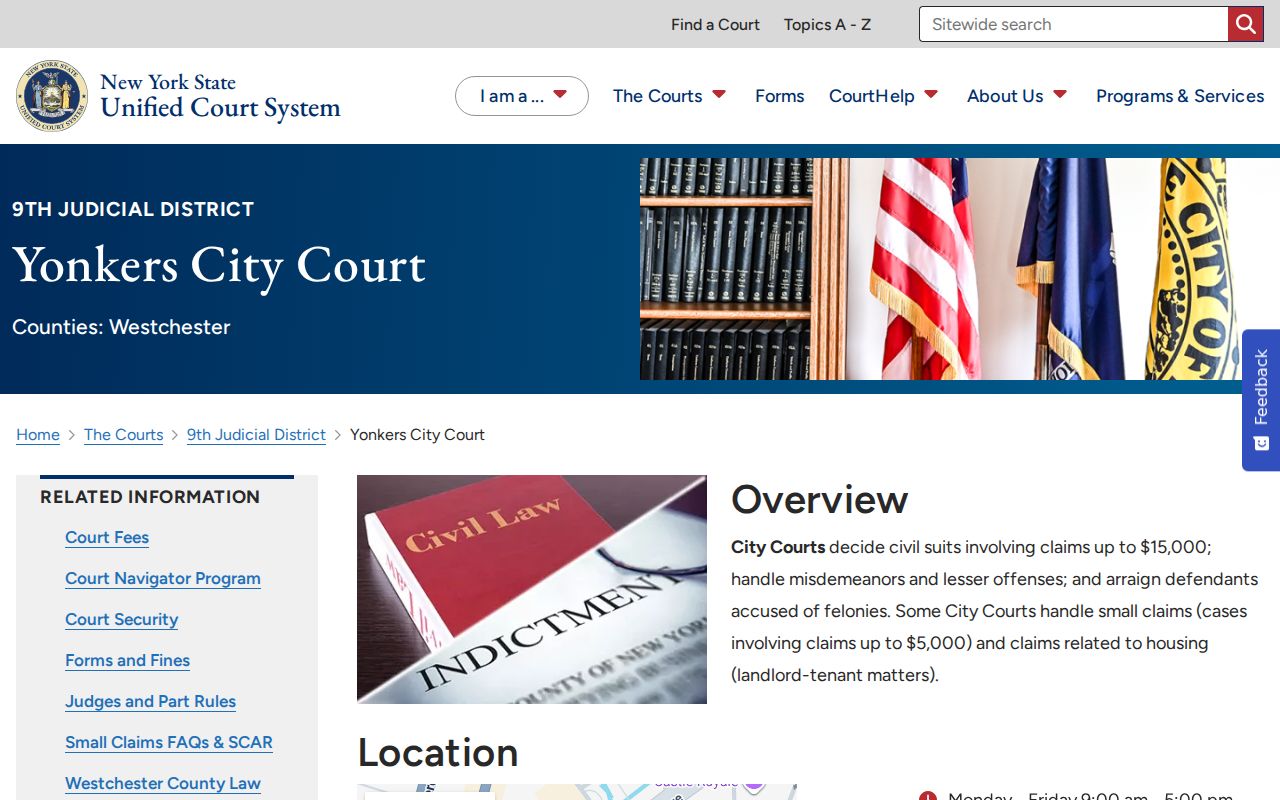Screen dimensions: 1280x800
Task: Expand the "I am a ..." dropdown
Action: click(522, 96)
